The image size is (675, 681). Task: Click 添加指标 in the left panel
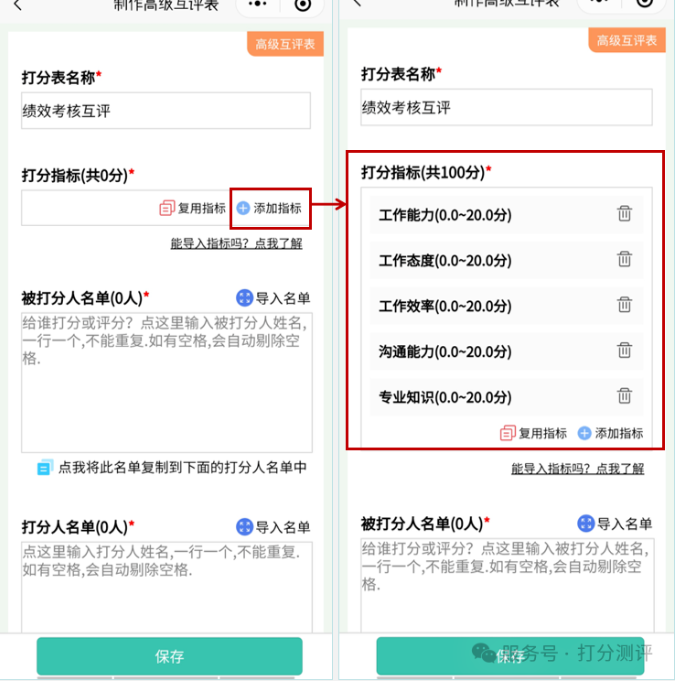(269, 208)
